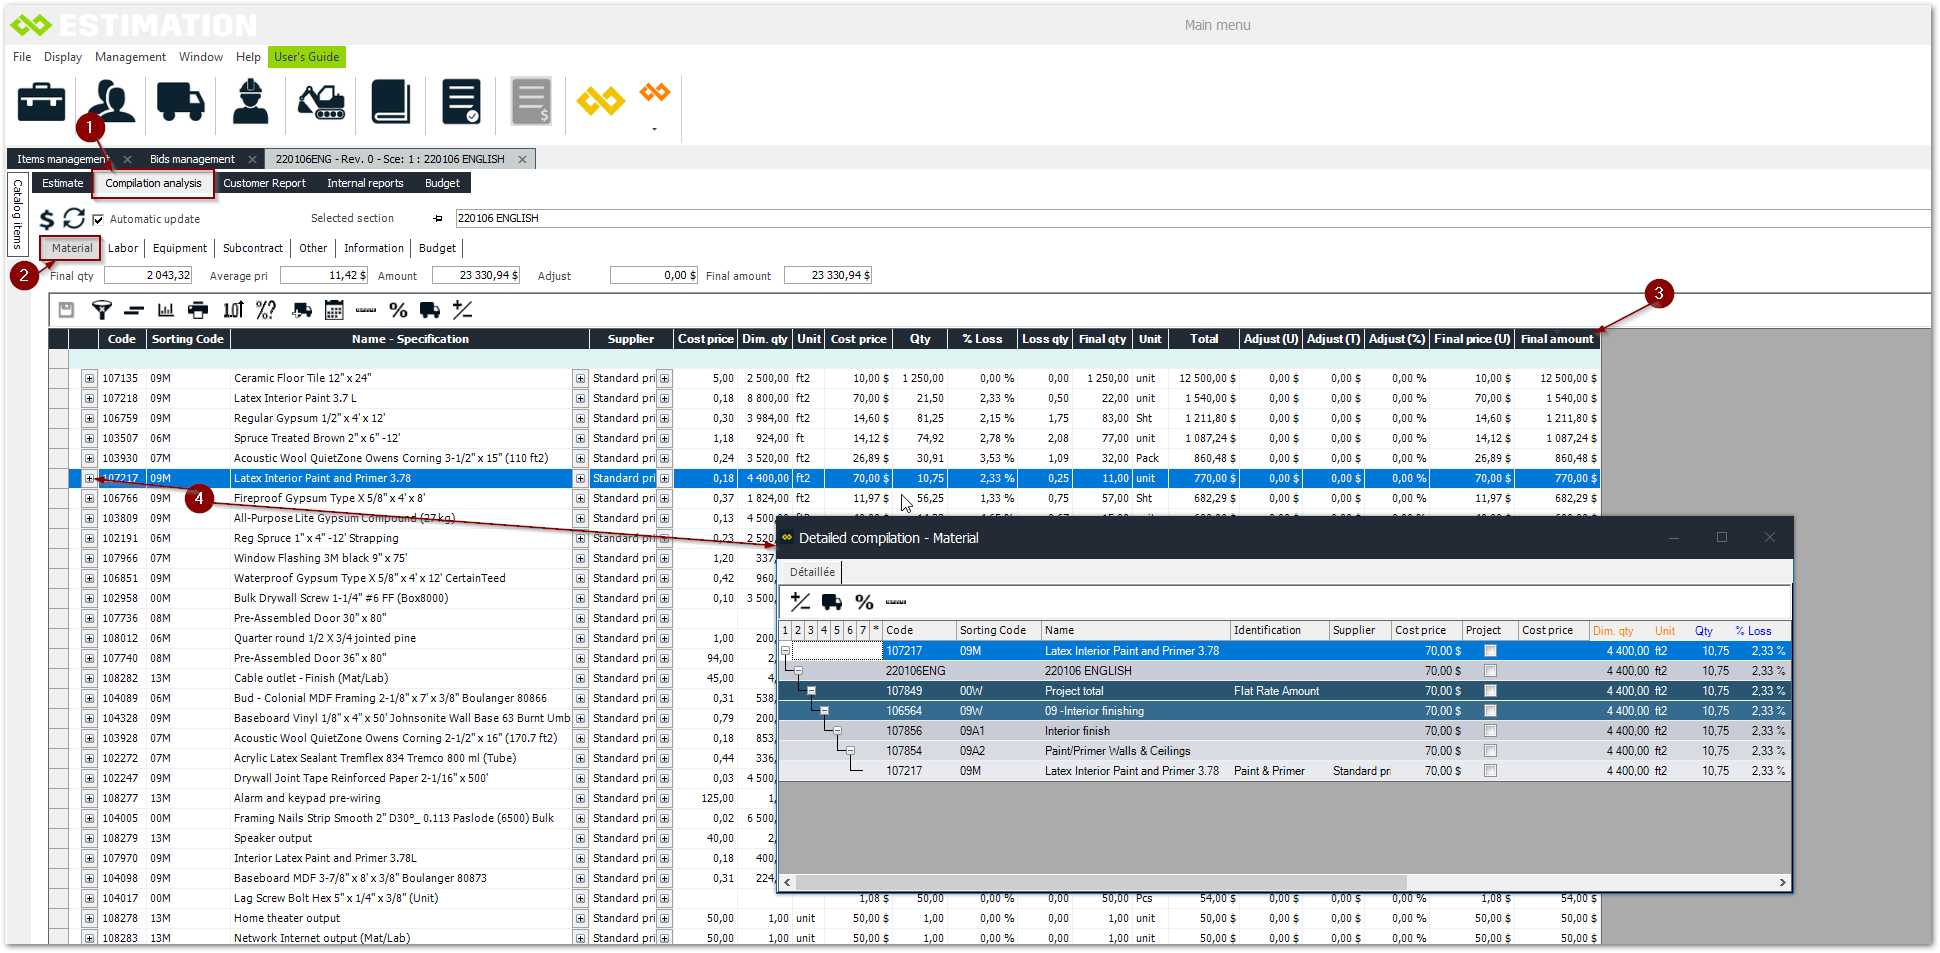The width and height of the screenshot is (1940, 953).
Task: Click the filter funnel icon in grid toolbar
Action: (x=101, y=310)
